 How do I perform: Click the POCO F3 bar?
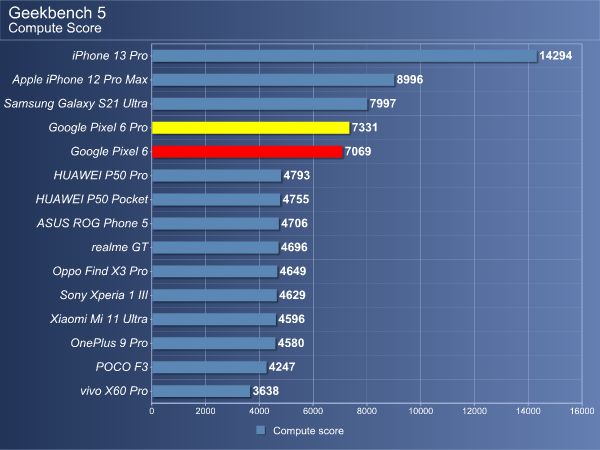coord(209,367)
